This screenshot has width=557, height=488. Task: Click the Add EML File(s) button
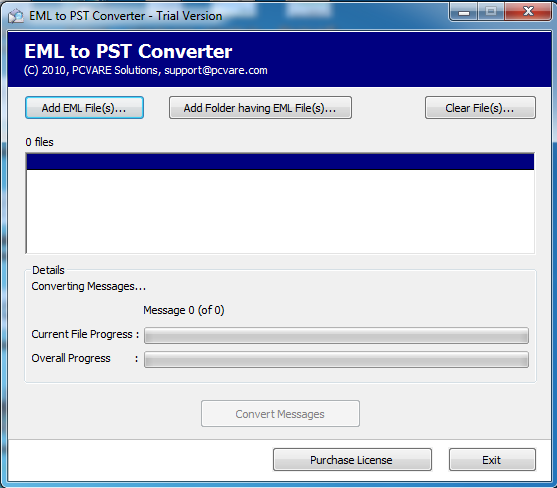point(84,108)
